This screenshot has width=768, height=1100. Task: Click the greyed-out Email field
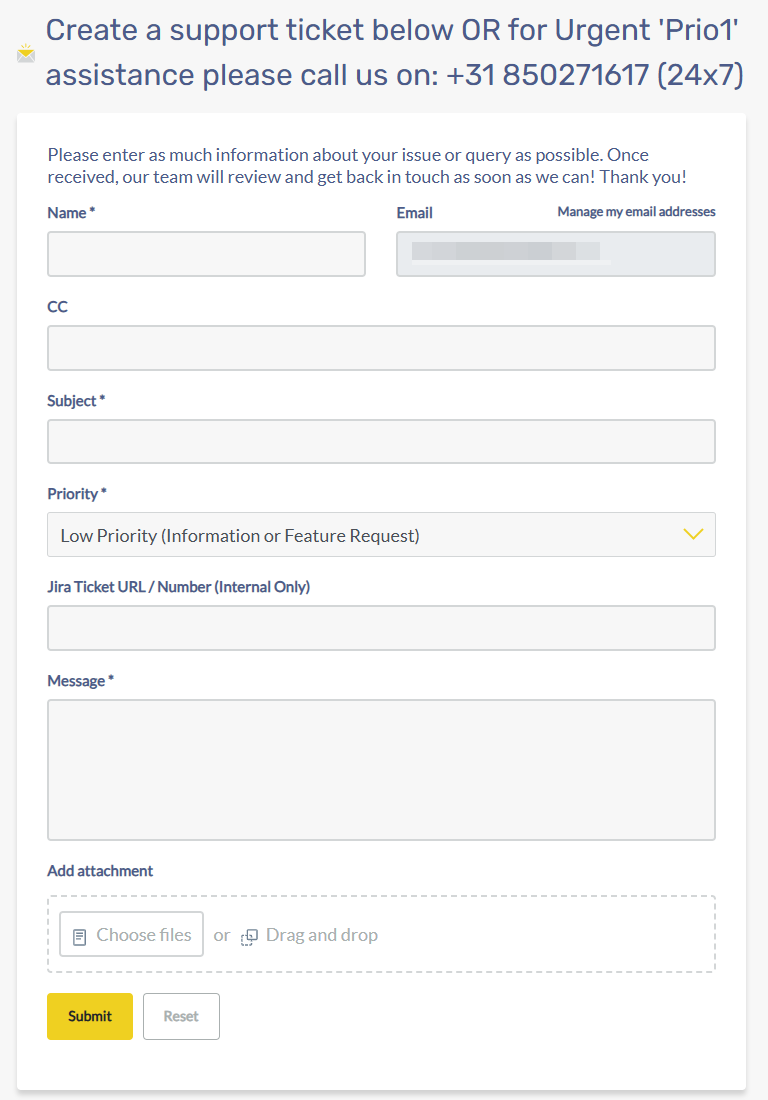coord(555,254)
